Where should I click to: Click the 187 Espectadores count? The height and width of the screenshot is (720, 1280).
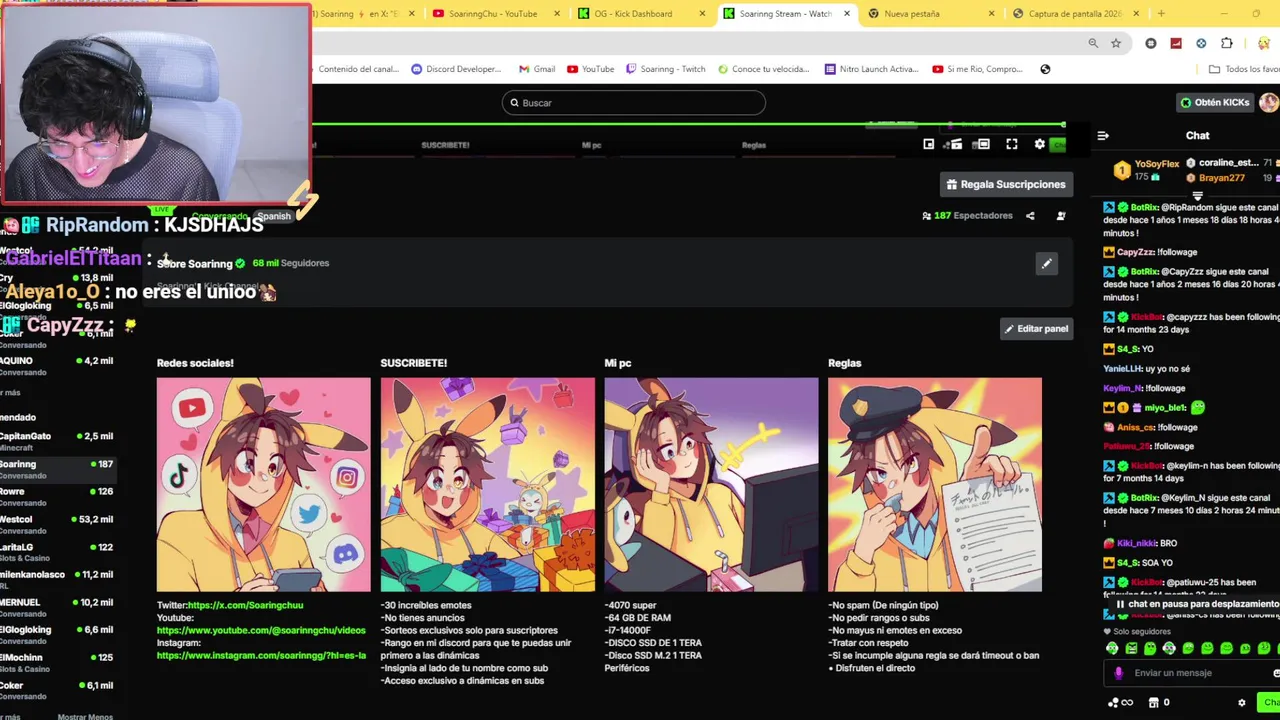(x=967, y=216)
